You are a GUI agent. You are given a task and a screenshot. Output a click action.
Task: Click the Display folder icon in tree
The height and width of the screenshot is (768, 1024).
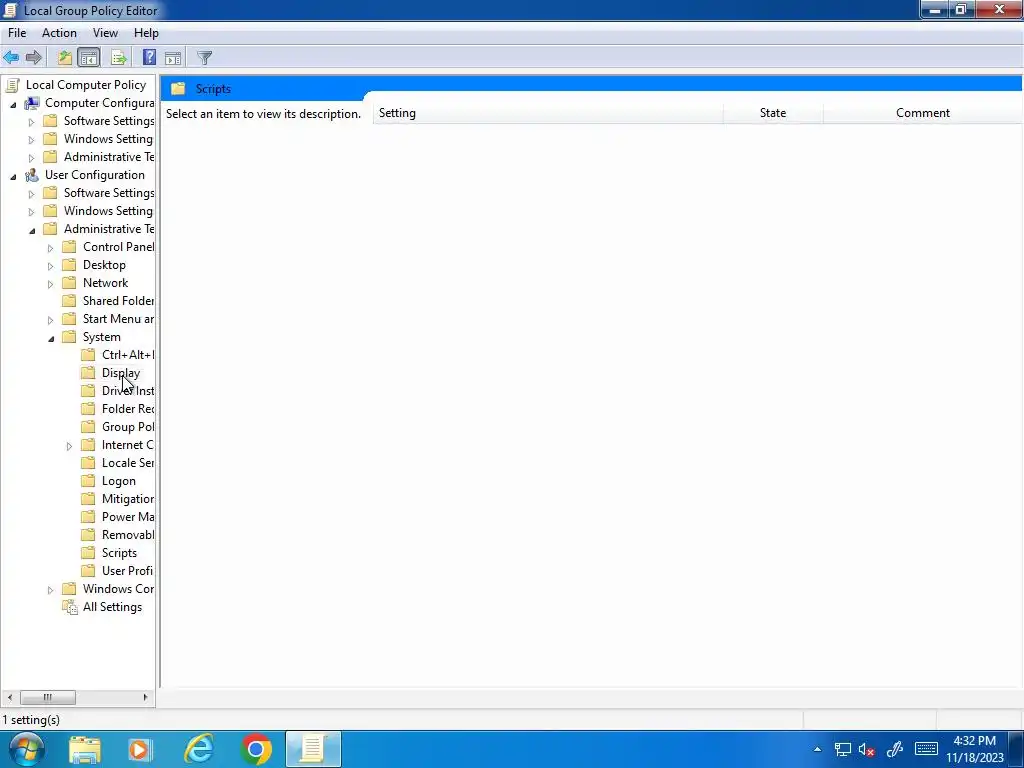(x=88, y=372)
